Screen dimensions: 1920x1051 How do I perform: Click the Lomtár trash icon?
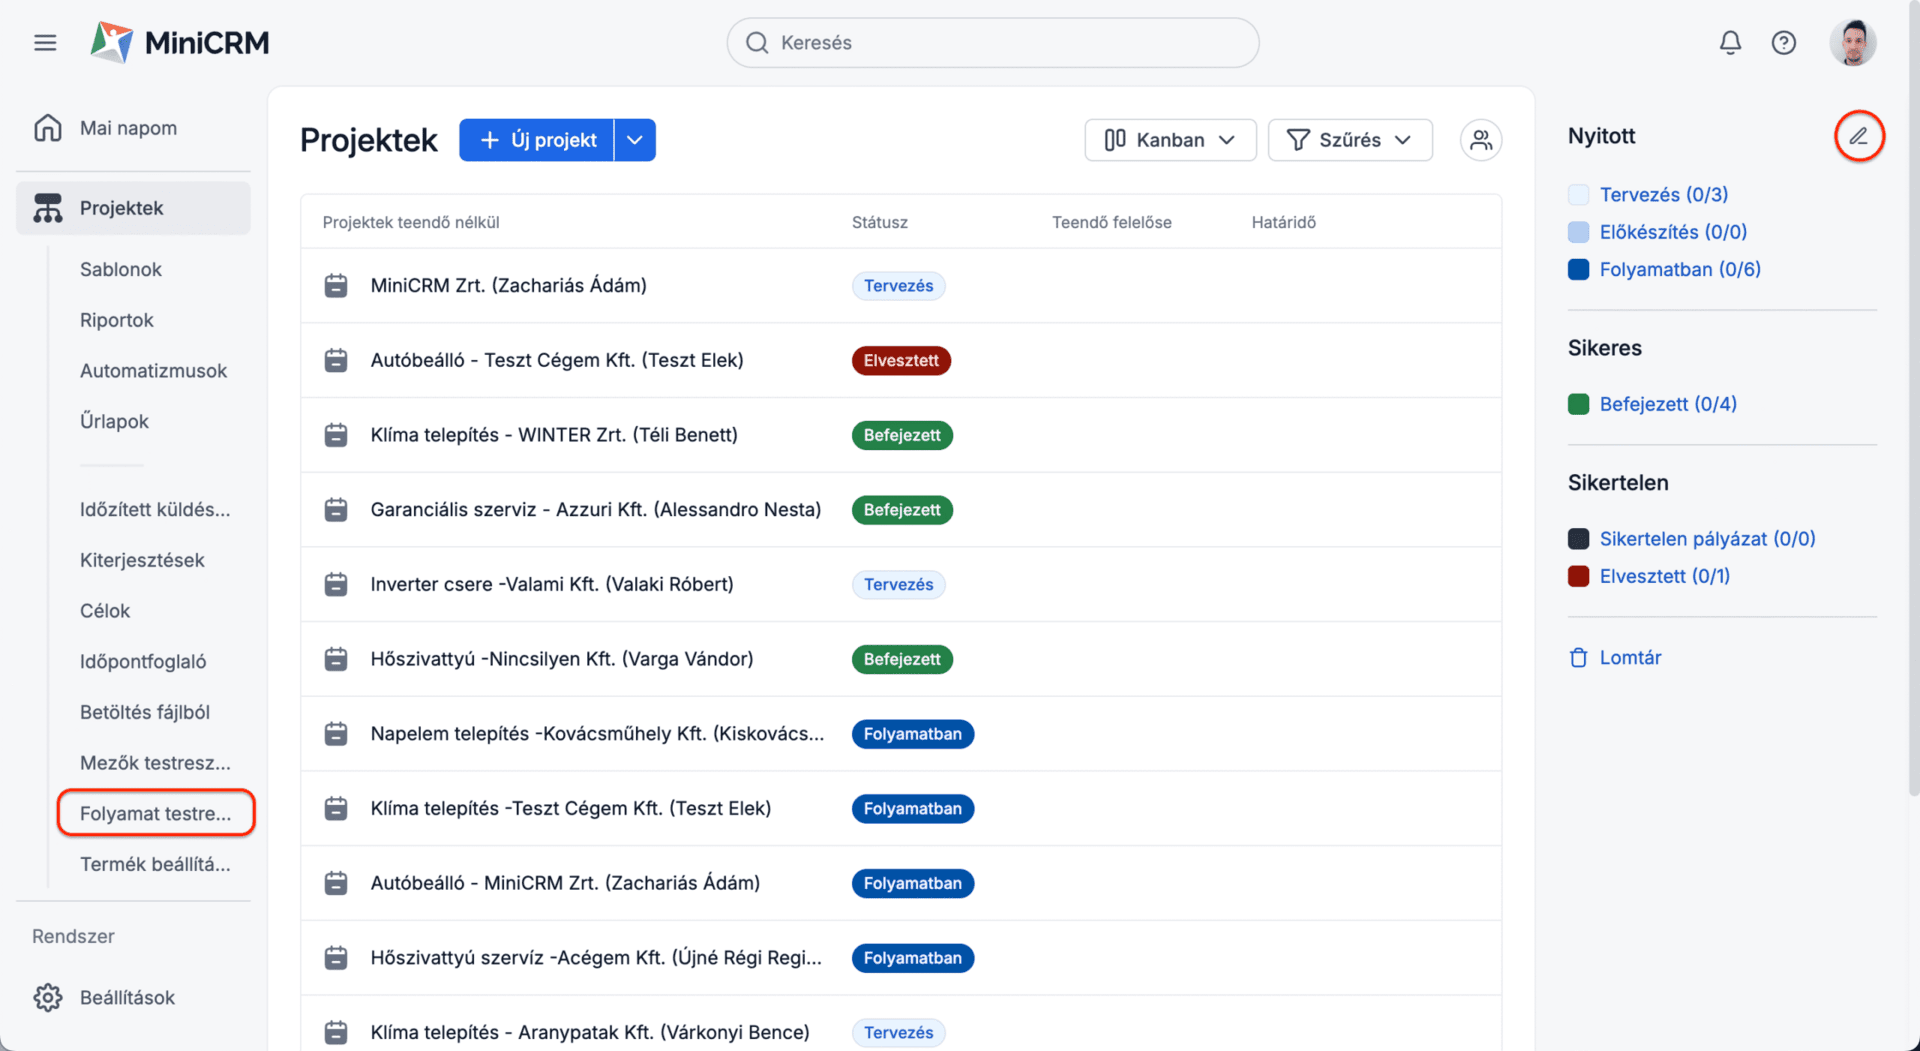point(1578,658)
